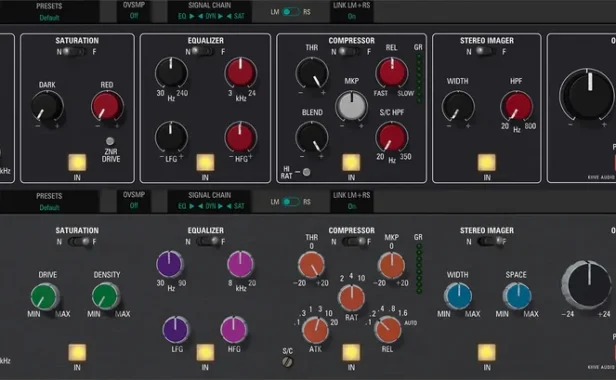This screenshot has width=616, height=380.
Task: Click the orange REL knob with AUTO
Action: pyautogui.click(x=387, y=329)
